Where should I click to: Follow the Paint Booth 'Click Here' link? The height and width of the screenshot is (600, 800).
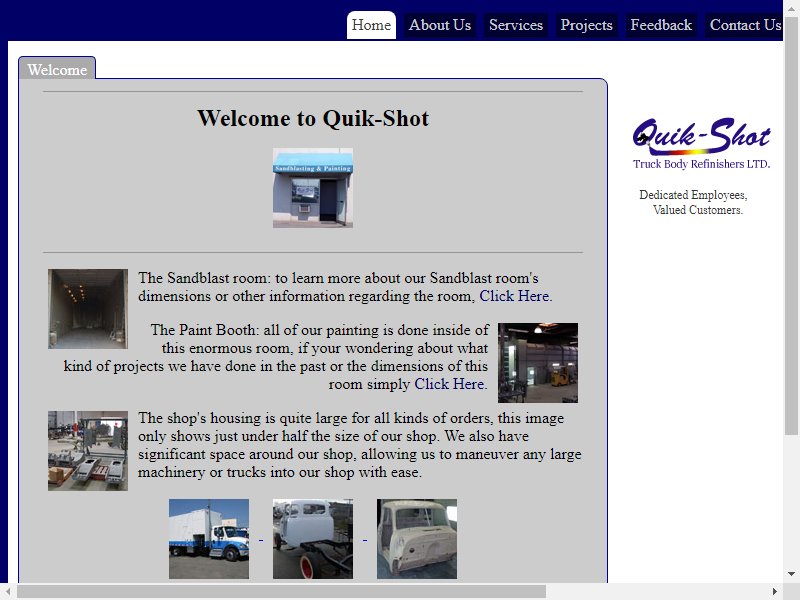click(451, 384)
